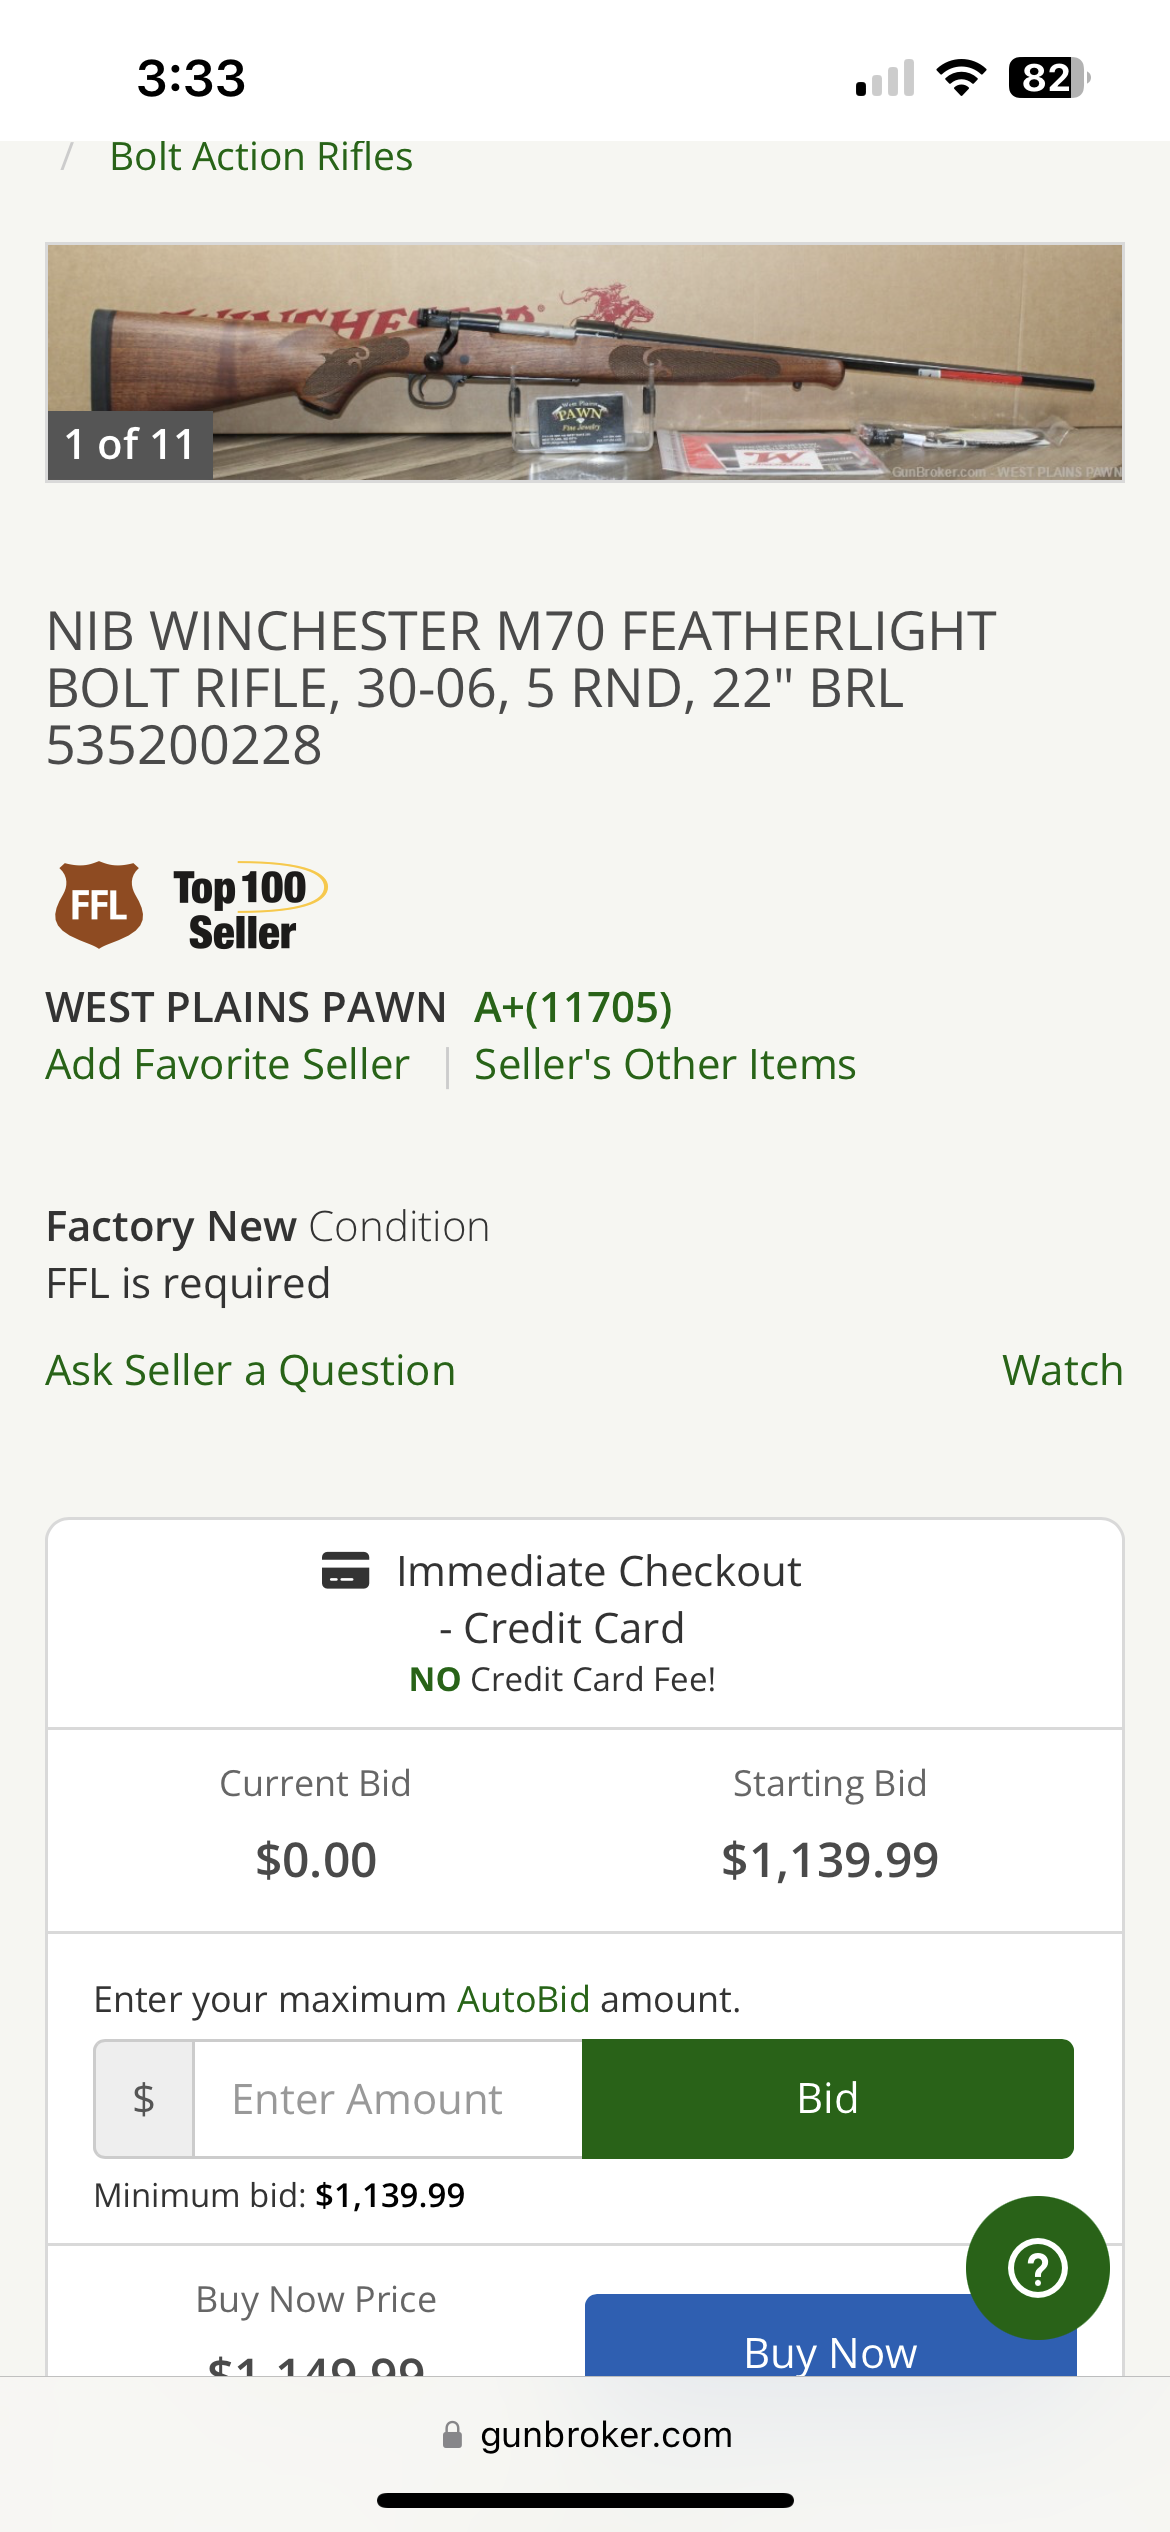Screen dimensions: 1170x2532
Task: Click the FFL badge icon
Action: (x=98, y=904)
